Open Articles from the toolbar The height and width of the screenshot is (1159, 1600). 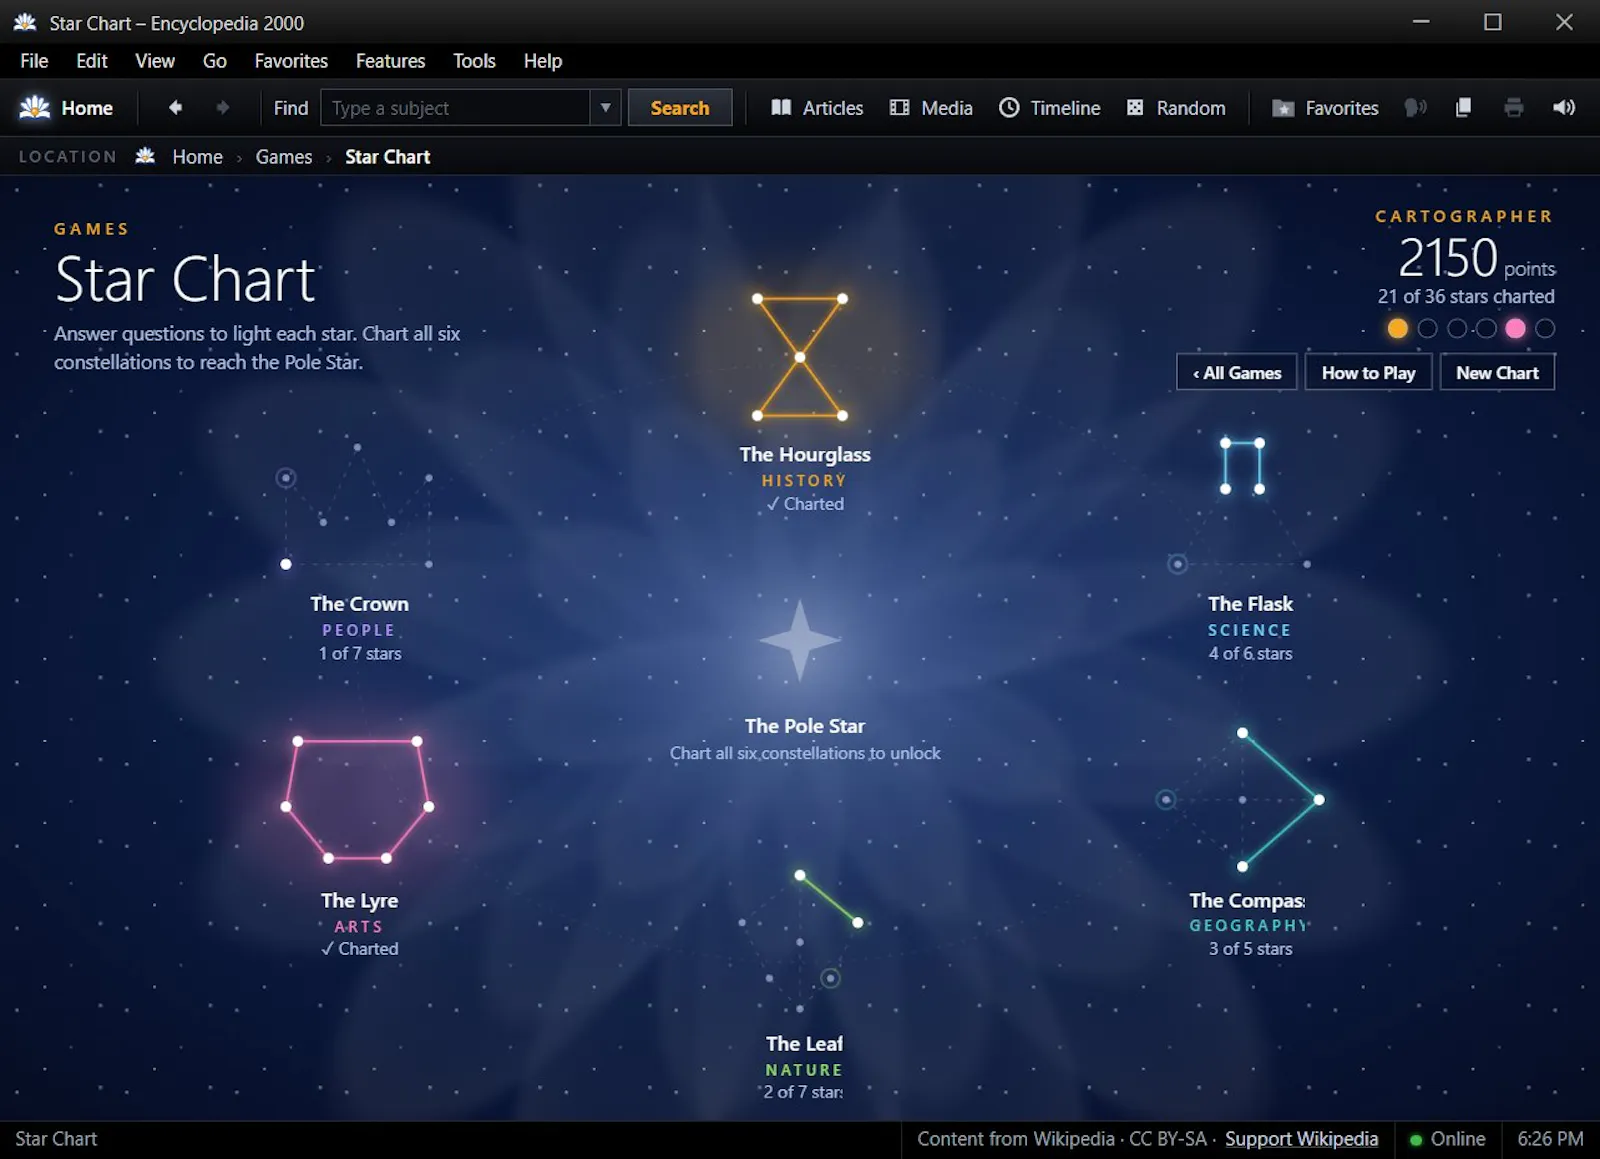[x=817, y=108]
